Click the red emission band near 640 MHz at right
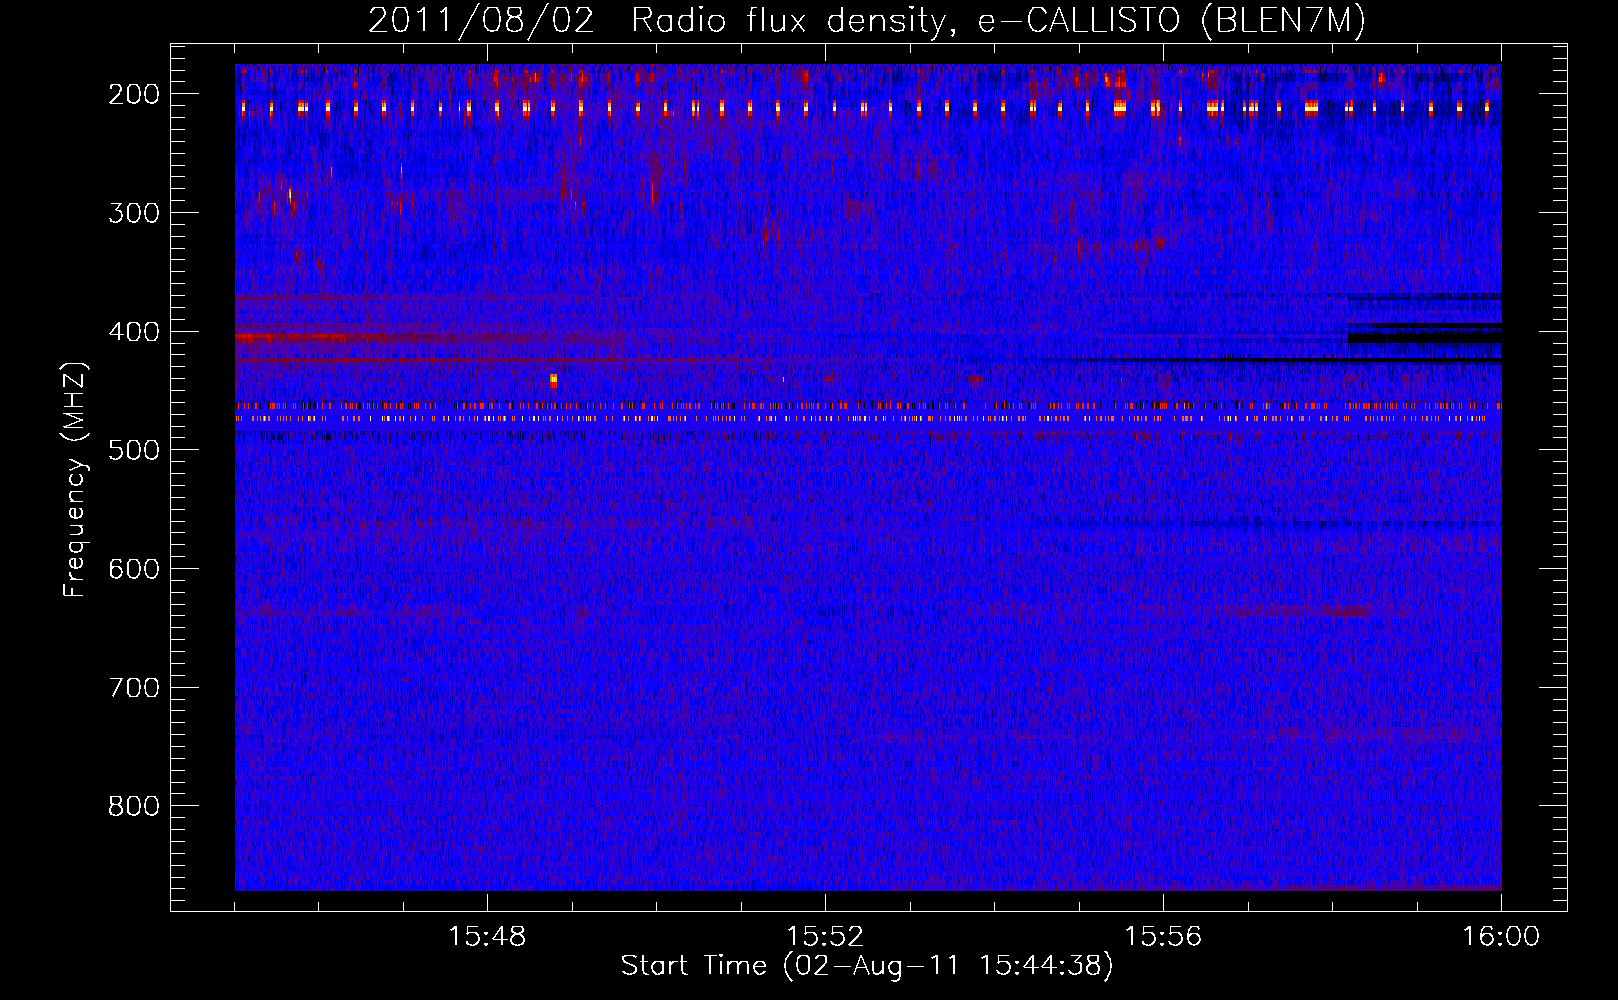The width and height of the screenshot is (1618, 1000). click(1300, 610)
